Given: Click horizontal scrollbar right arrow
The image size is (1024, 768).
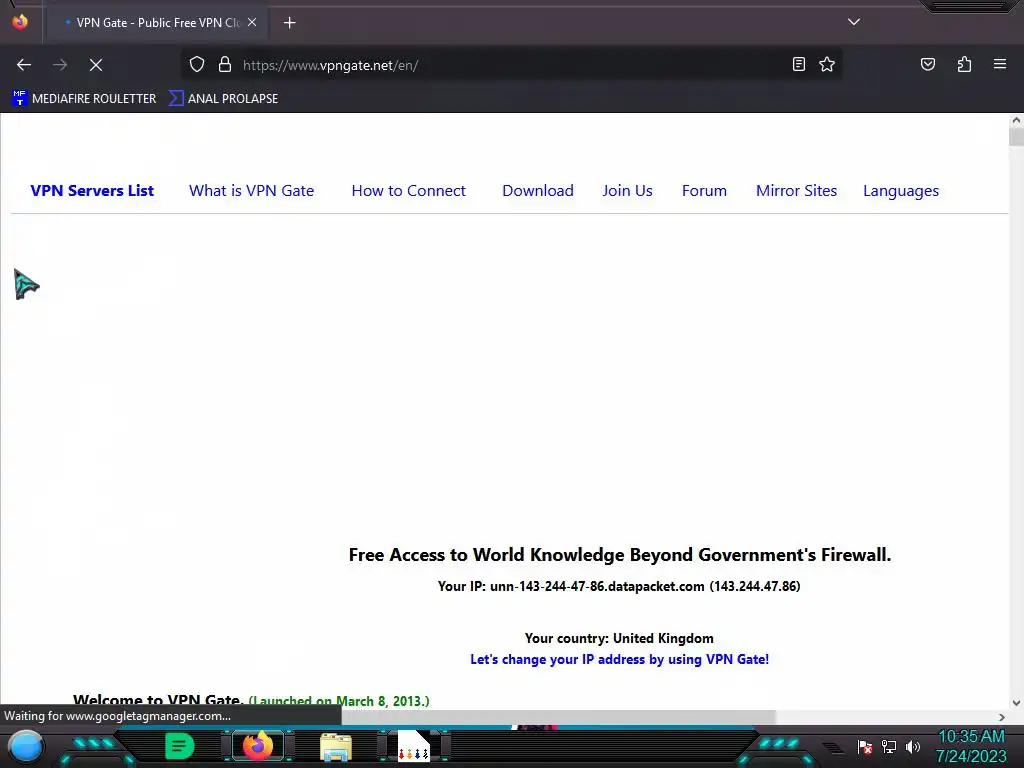Looking at the screenshot, I should (1002, 717).
